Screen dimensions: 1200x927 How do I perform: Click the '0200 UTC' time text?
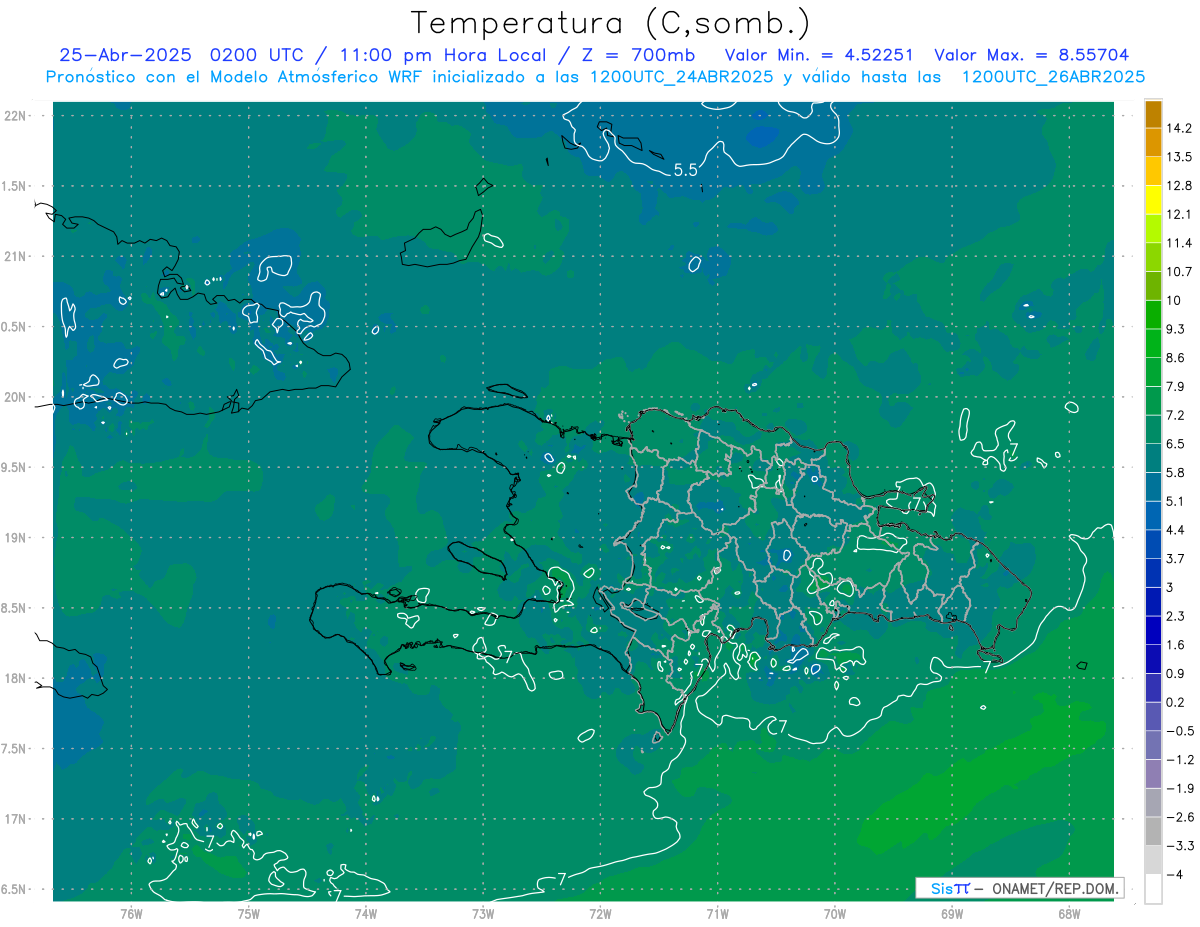click(x=258, y=55)
